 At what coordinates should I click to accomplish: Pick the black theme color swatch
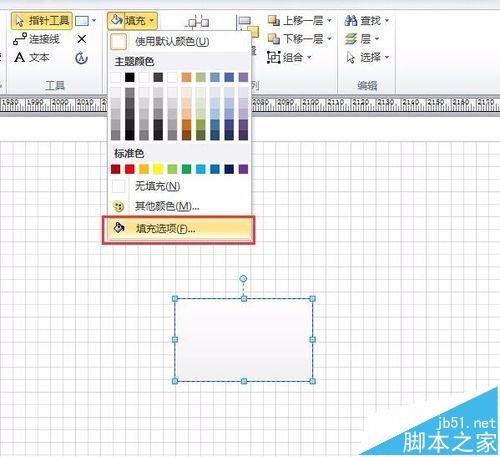click(130, 77)
